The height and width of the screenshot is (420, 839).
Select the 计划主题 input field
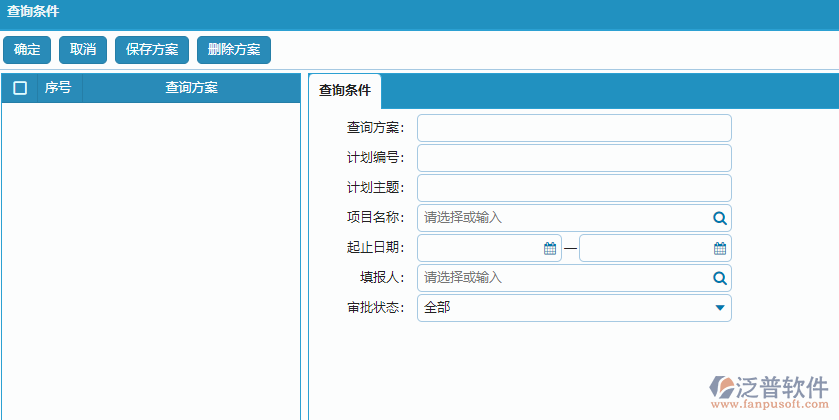coord(574,188)
